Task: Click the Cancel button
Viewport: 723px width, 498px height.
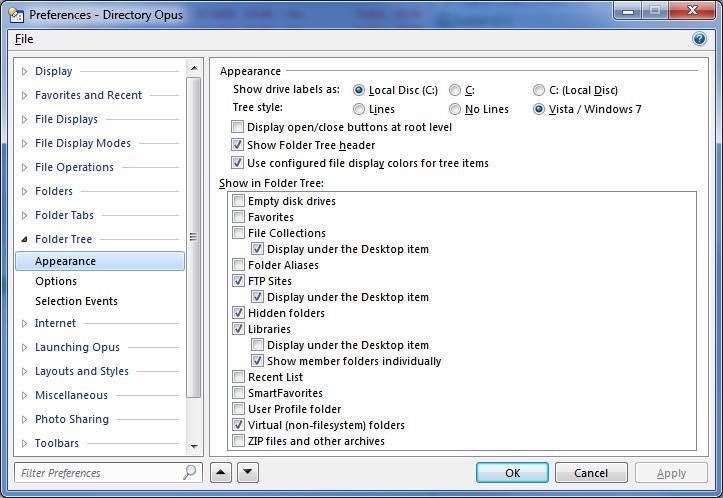Action: [x=591, y=473]
